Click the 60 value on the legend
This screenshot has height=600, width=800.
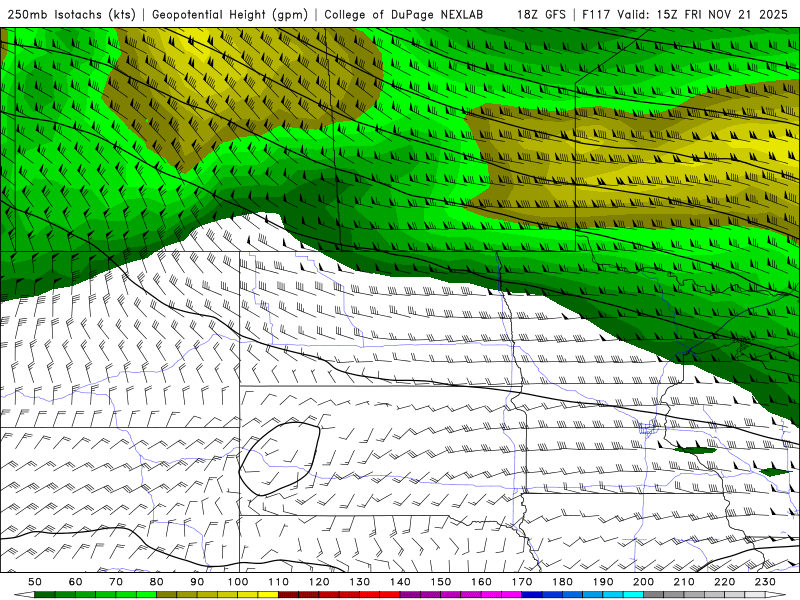coord(76,582)
